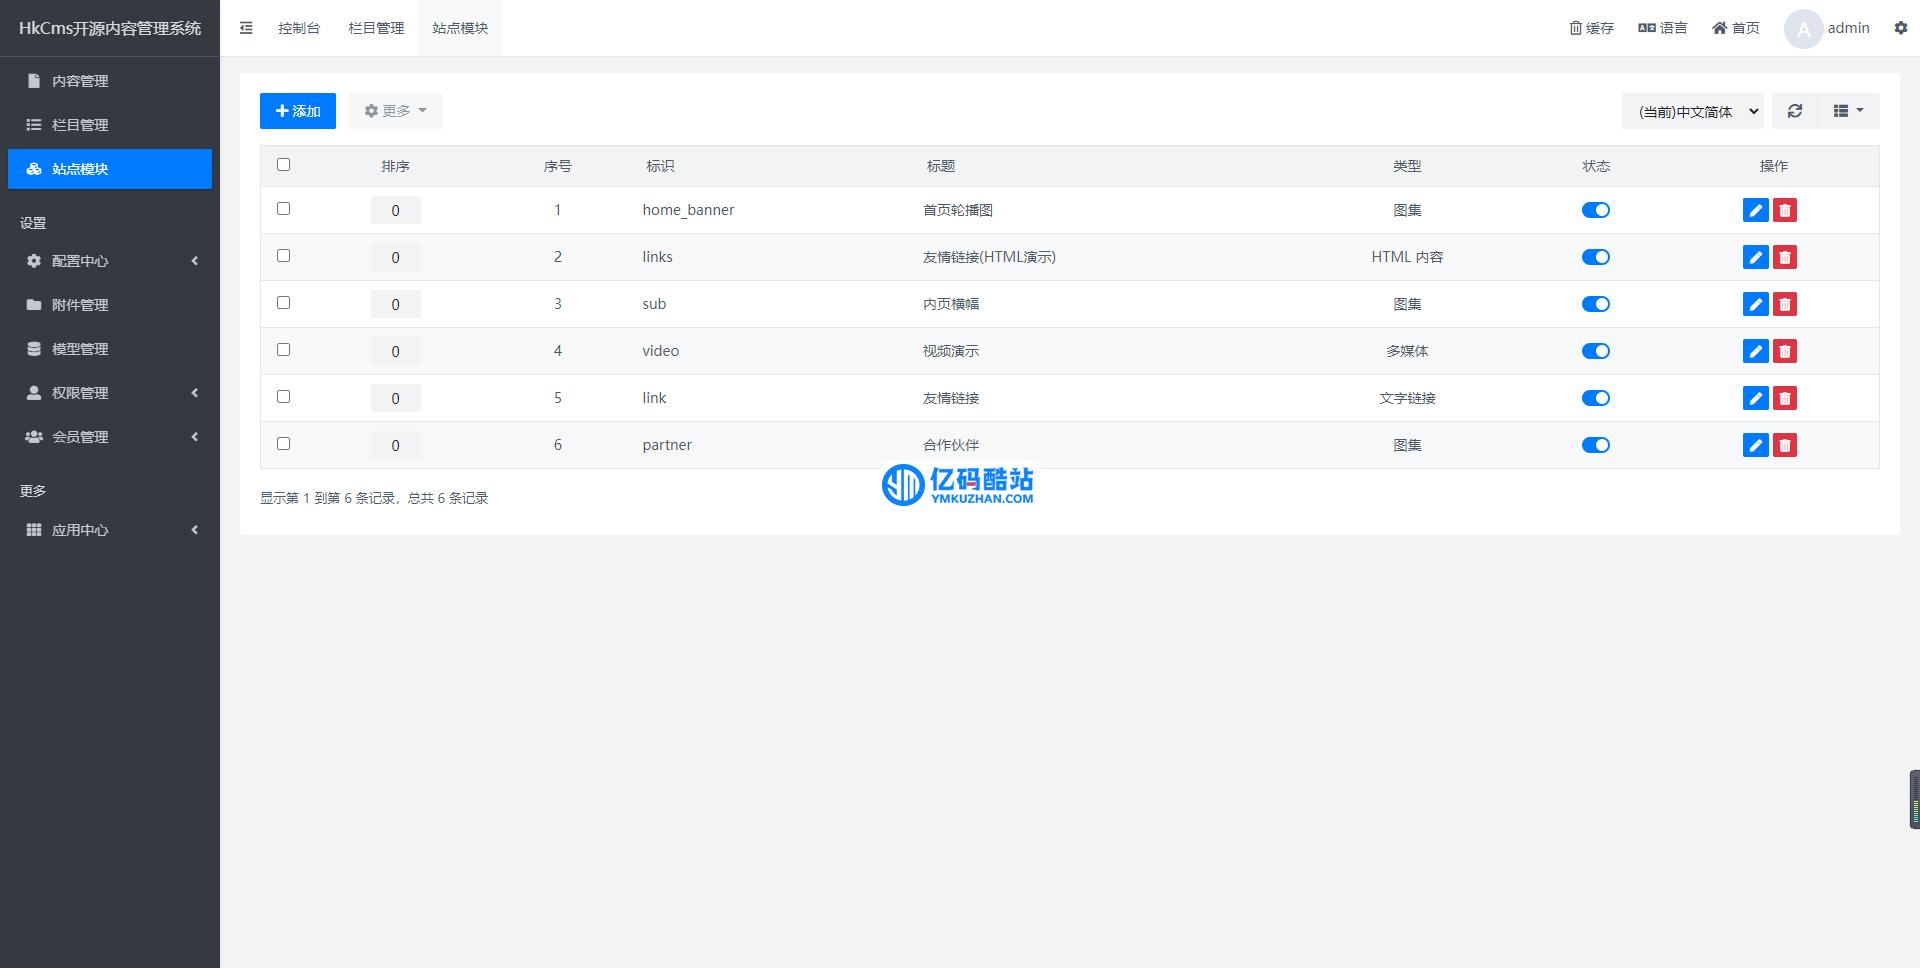Screen dimensions: 1920x968
Task: Click the 添加 add button
Action: tap(298, 111)
